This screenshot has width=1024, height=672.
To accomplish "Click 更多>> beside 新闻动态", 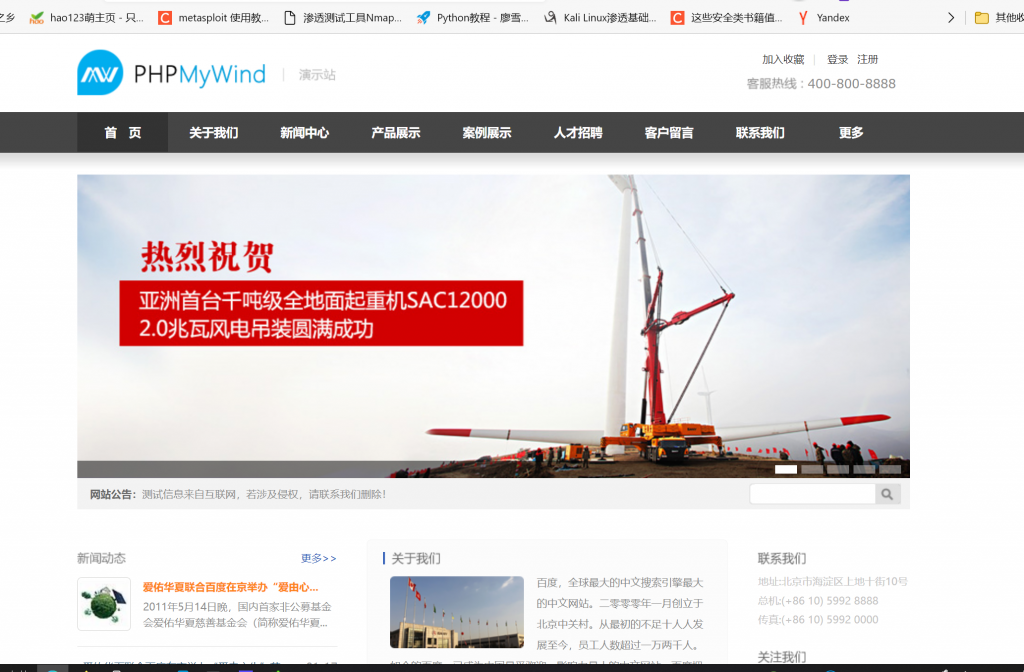I will 318,558.
